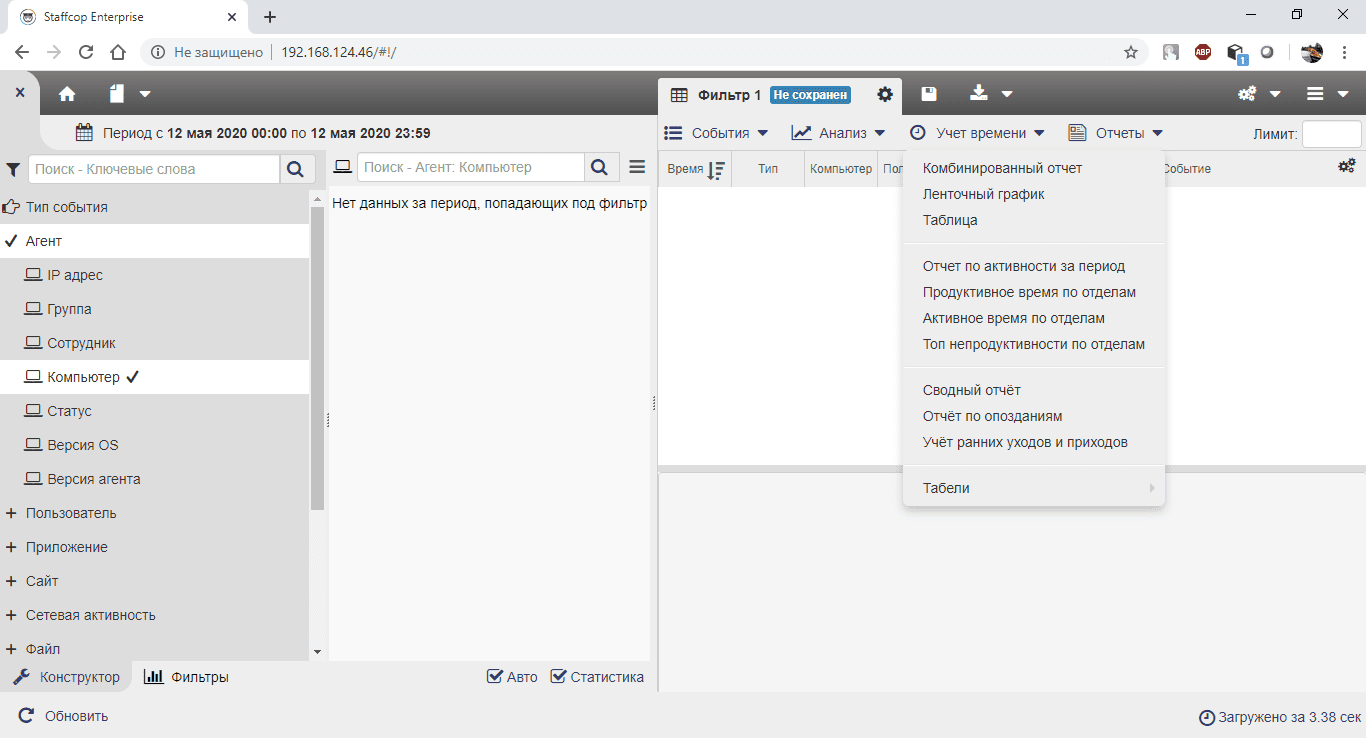Screen dimensions: 1366x738
Task: Open the gears administration menu
Action: click(x=1259, y=94)
